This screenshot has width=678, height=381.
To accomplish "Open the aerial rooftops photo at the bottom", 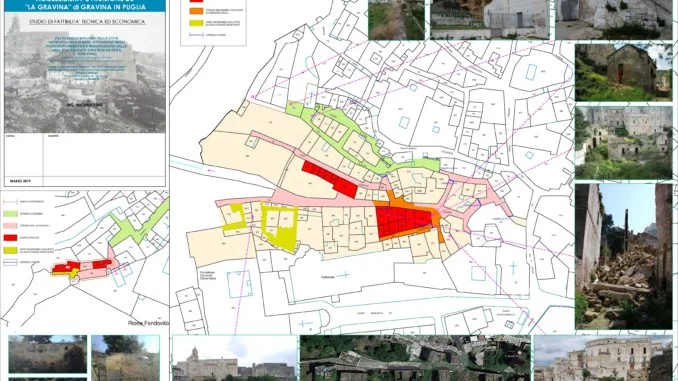I will (415, 358).
